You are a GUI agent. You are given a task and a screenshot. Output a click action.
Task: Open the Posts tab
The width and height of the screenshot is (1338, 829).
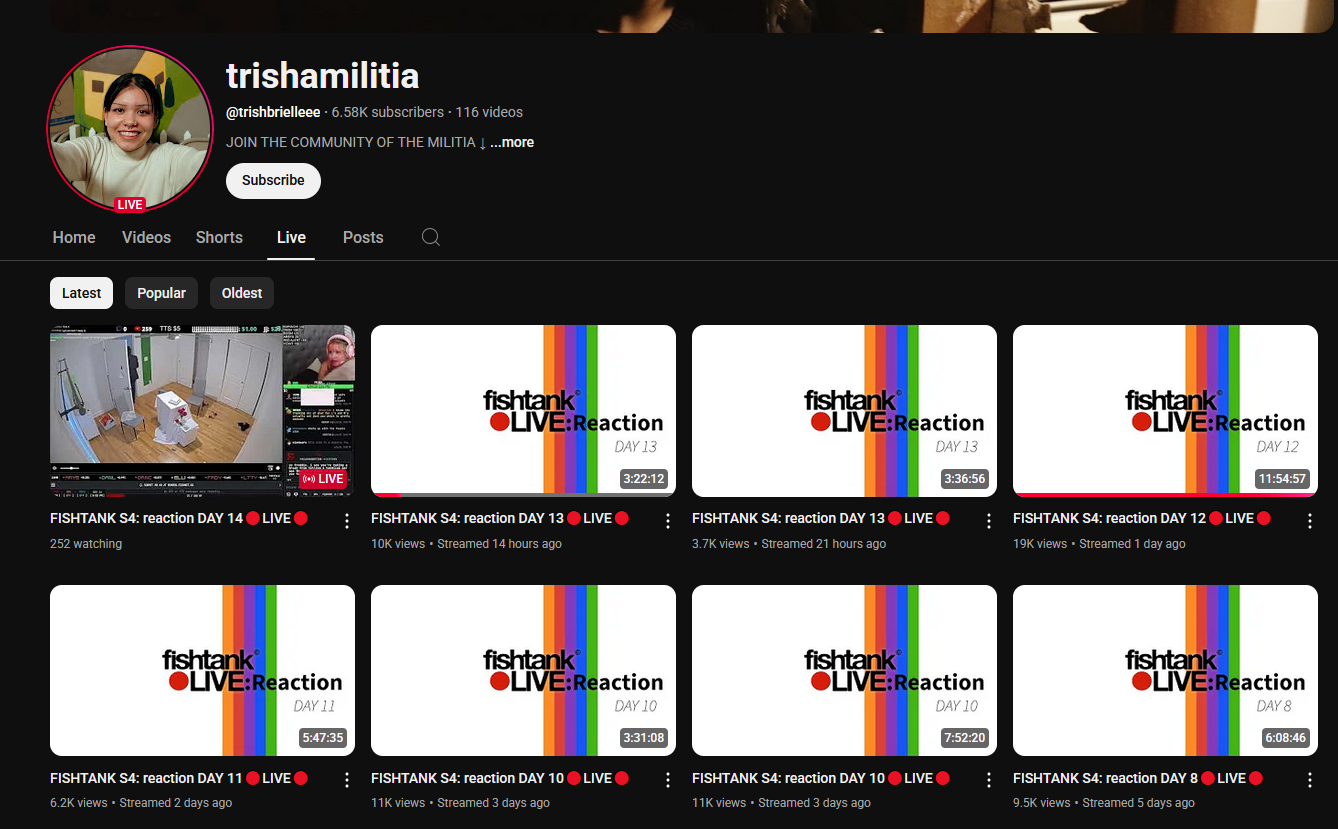(x=363, y=237)
